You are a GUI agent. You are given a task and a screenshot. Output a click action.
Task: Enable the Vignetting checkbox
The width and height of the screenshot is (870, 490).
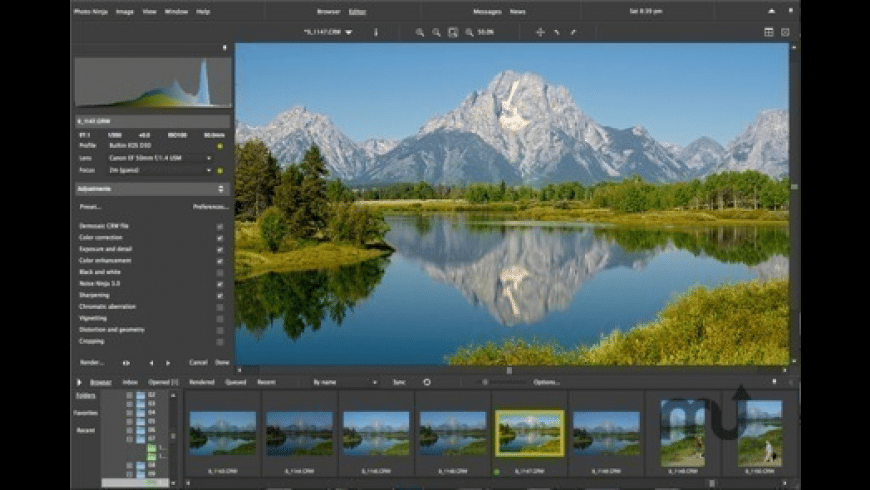pyautogui.click(x=220, y=318)
